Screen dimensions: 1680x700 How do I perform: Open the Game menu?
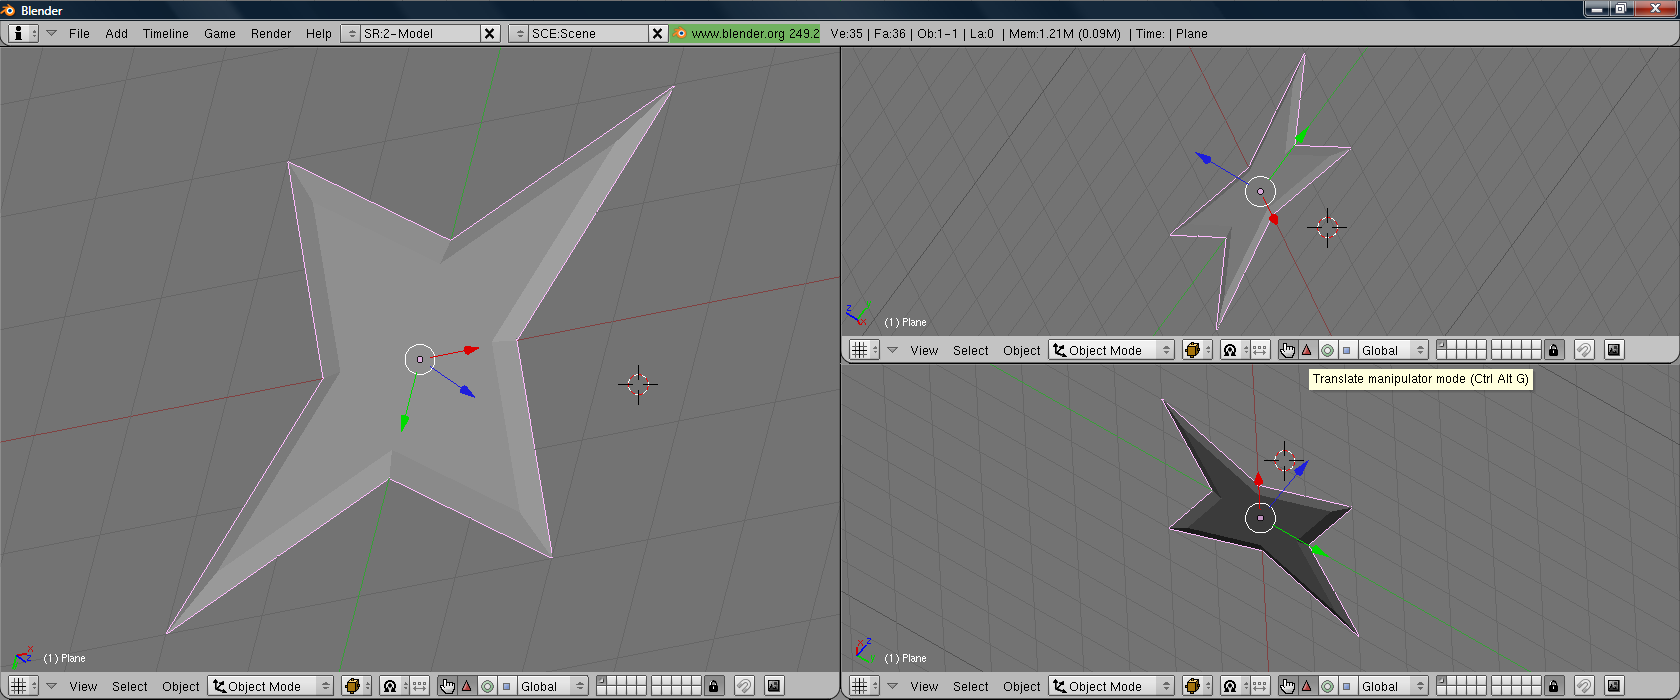219,33
